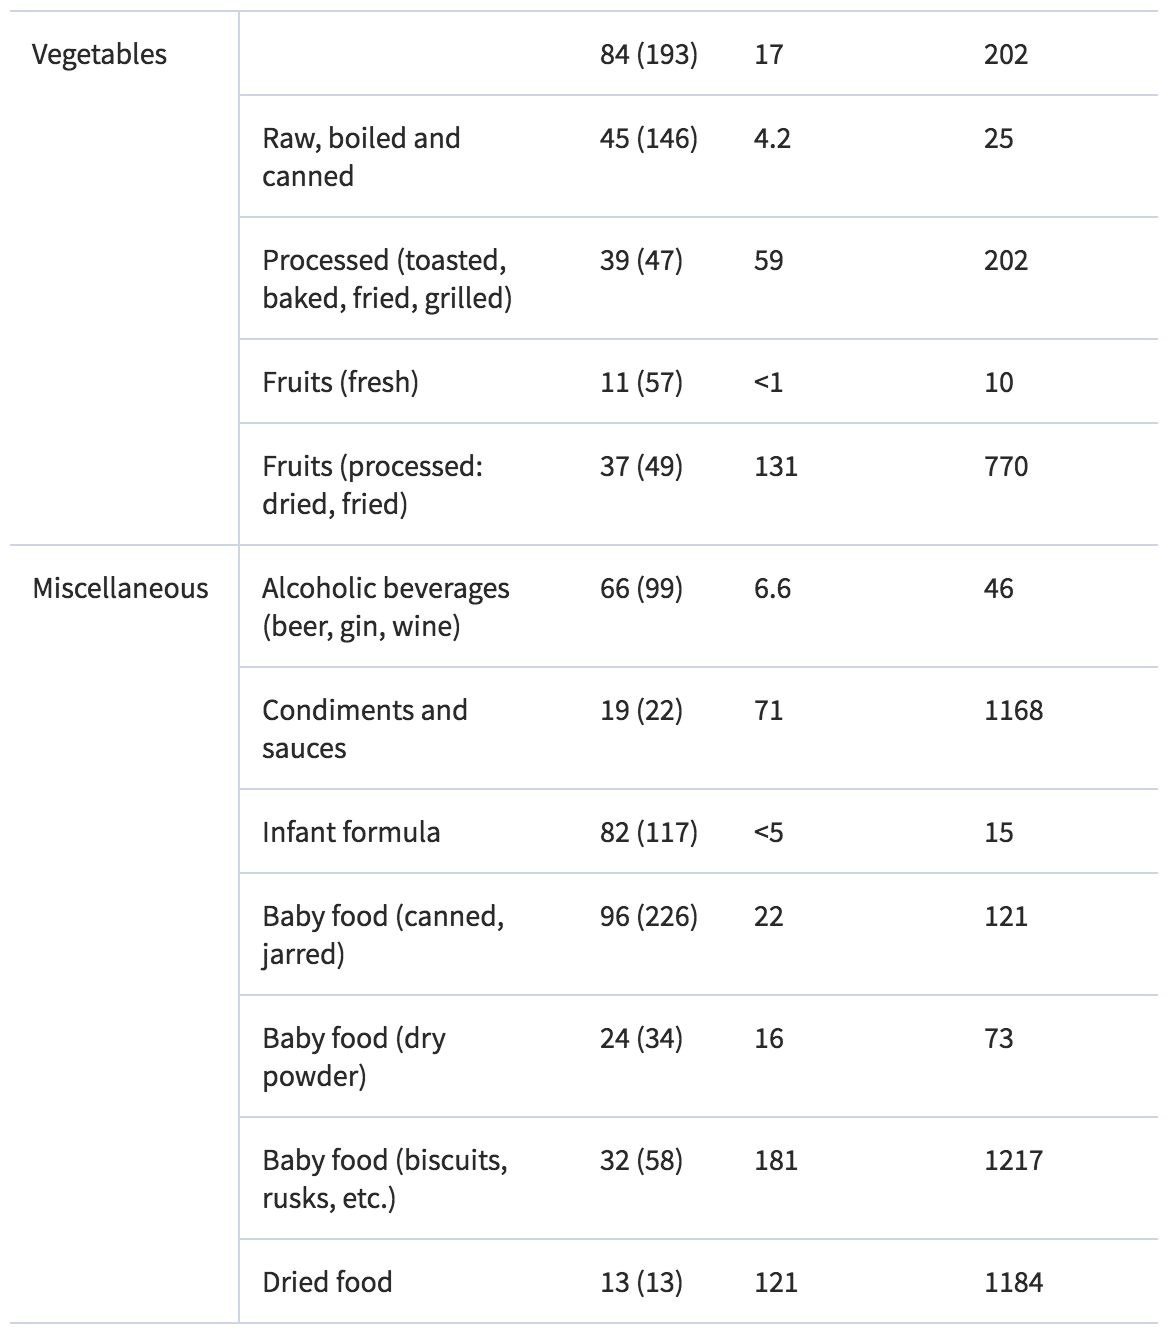This screenshot has height=1334, width=1168.
Task: Click the 770 value for processed fruits
Action: [1006, 466]
